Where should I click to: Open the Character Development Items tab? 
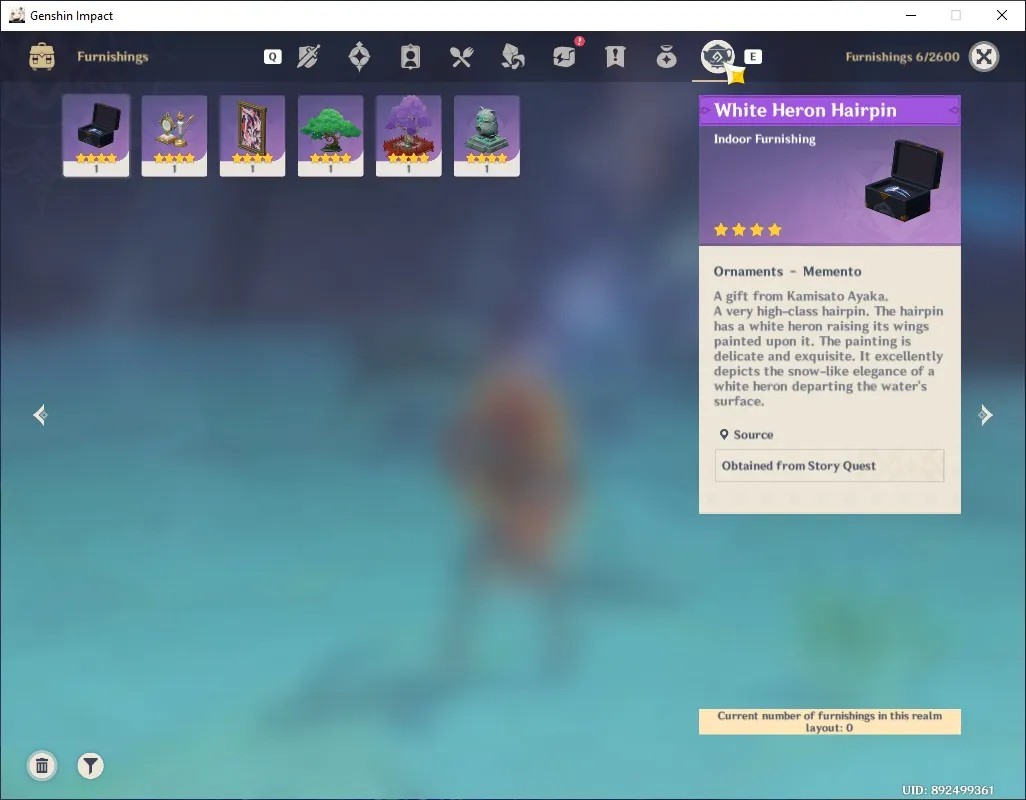(x=410, y=57)
